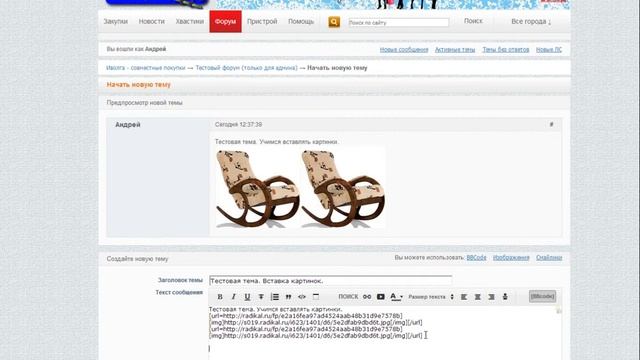Image resolution: width=640 pixels, height=360 pixels.
Task: Open the Пристрой menu item
Action: tap(262, 21)
